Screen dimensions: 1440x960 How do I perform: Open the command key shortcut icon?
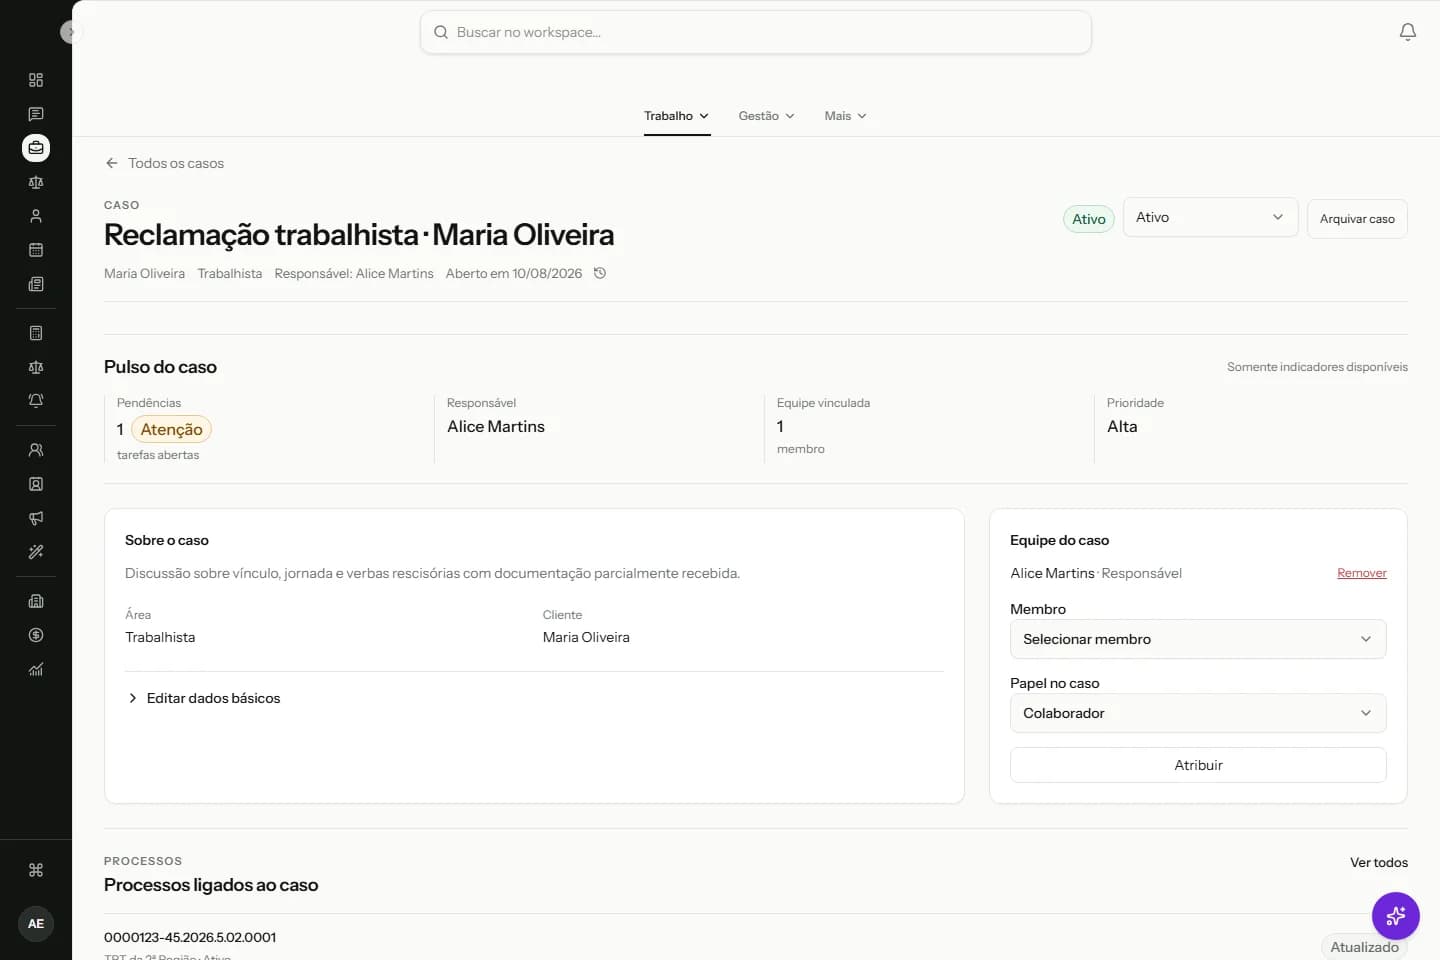(x=36, y=870)
